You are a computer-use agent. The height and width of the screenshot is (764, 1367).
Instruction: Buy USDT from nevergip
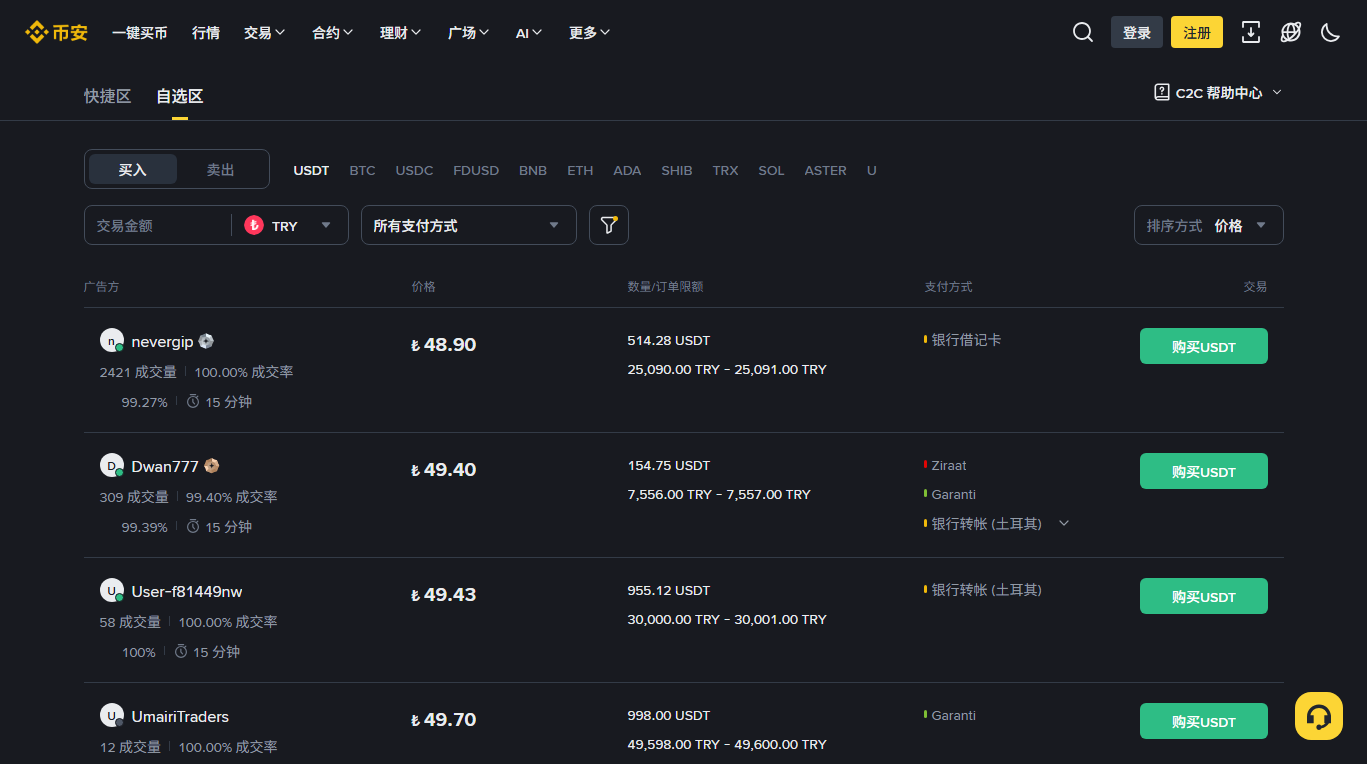click(x=1204, y=346)
